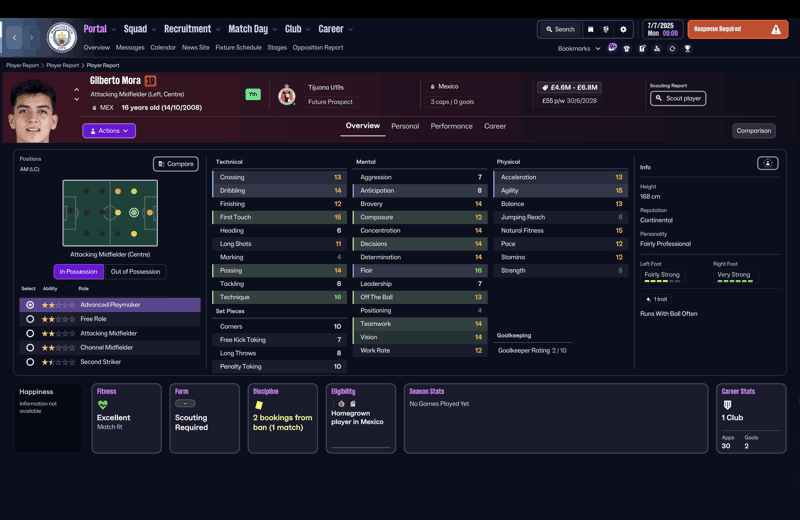Viewport: 800px width, 520px height.
Task: Select the Attacking Midfielder role radio
Action: tap(30, 333)
